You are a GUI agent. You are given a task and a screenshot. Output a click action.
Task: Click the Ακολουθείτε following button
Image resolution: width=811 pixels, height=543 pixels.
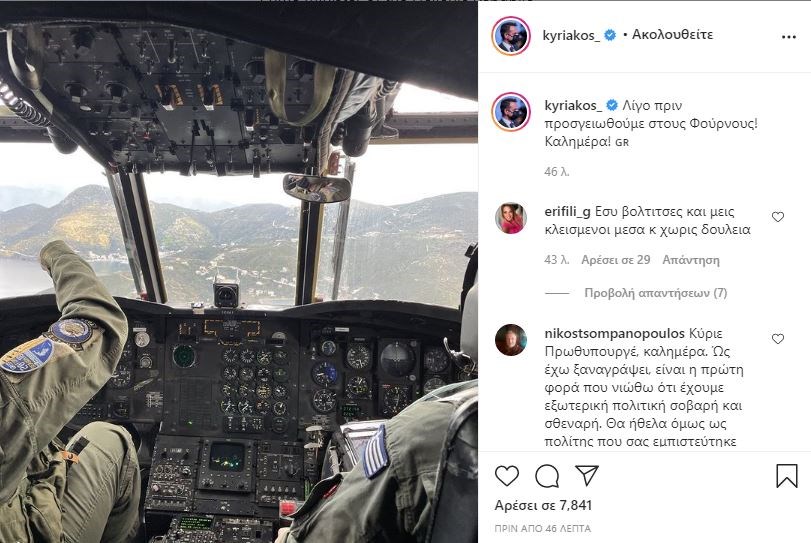click(672, 35)
